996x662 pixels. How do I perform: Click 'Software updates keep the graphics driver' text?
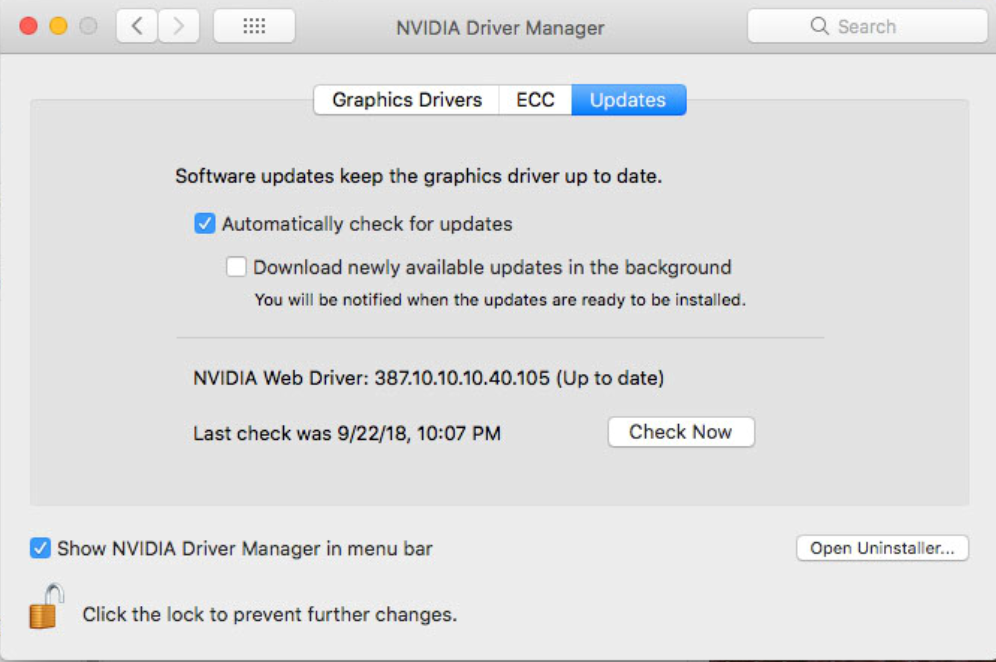[x=419, y=176]
